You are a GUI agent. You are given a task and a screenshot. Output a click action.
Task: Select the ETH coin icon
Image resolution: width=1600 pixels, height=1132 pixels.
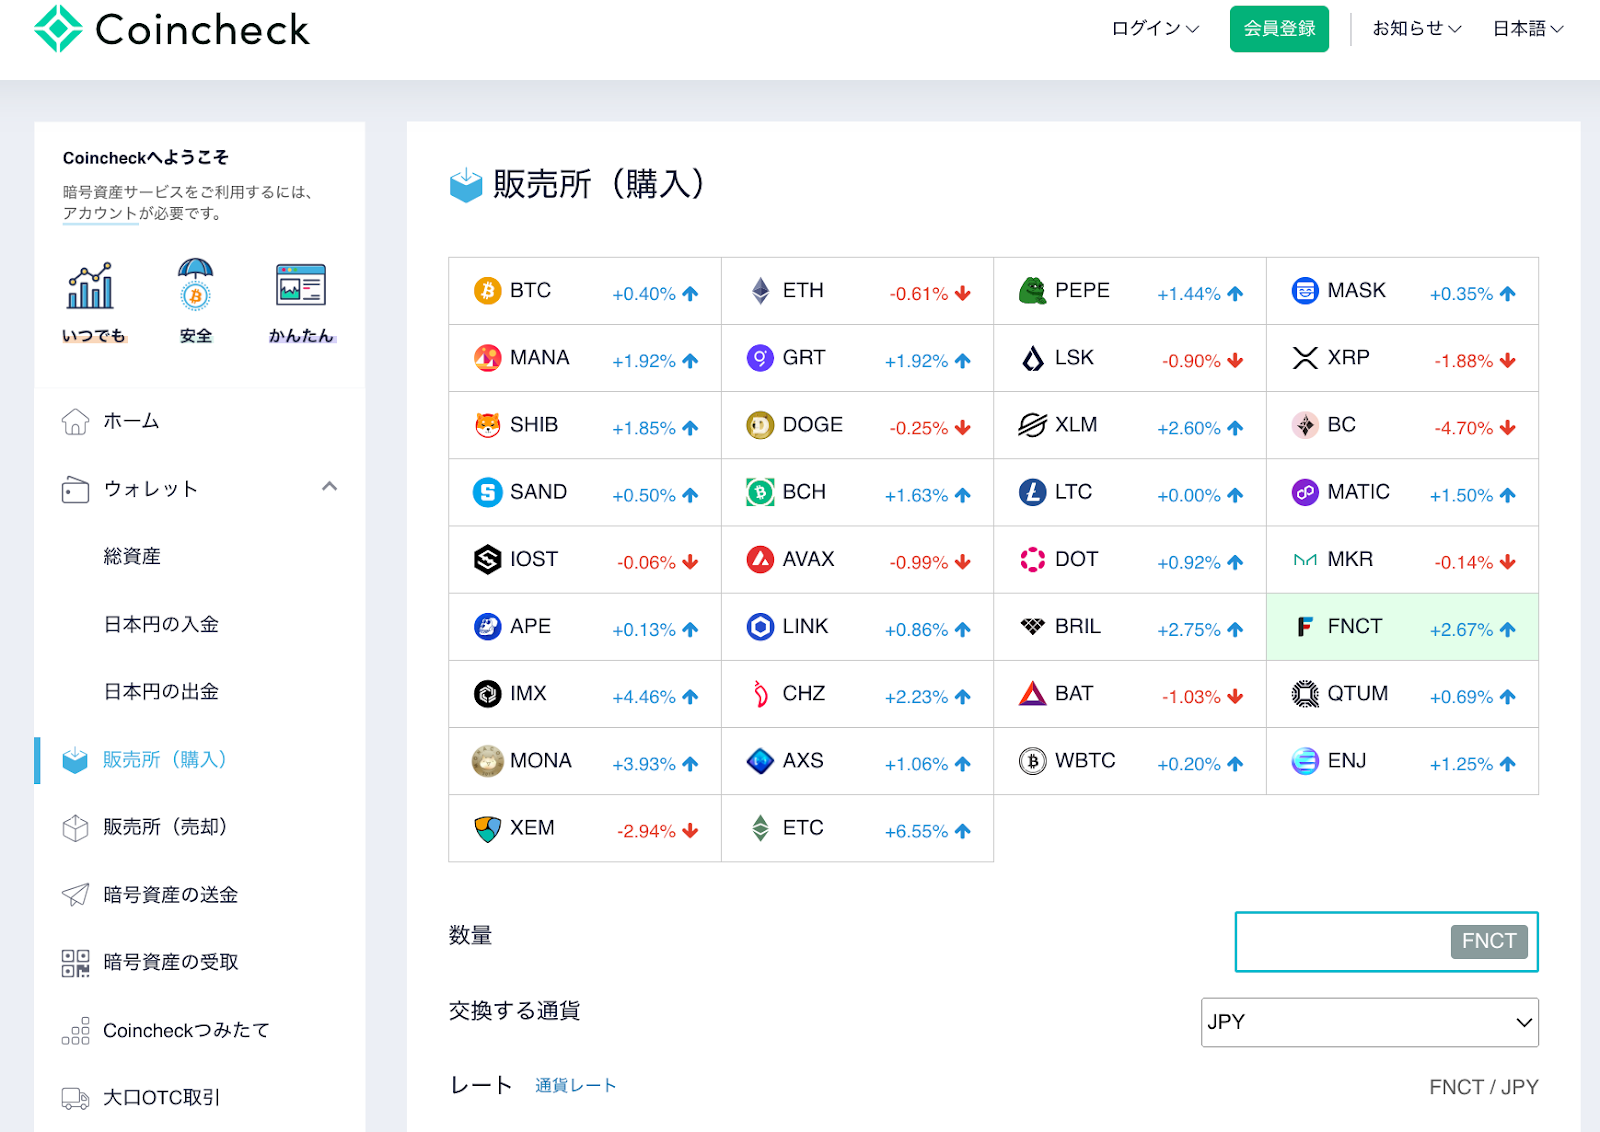[x=761, y=291]
